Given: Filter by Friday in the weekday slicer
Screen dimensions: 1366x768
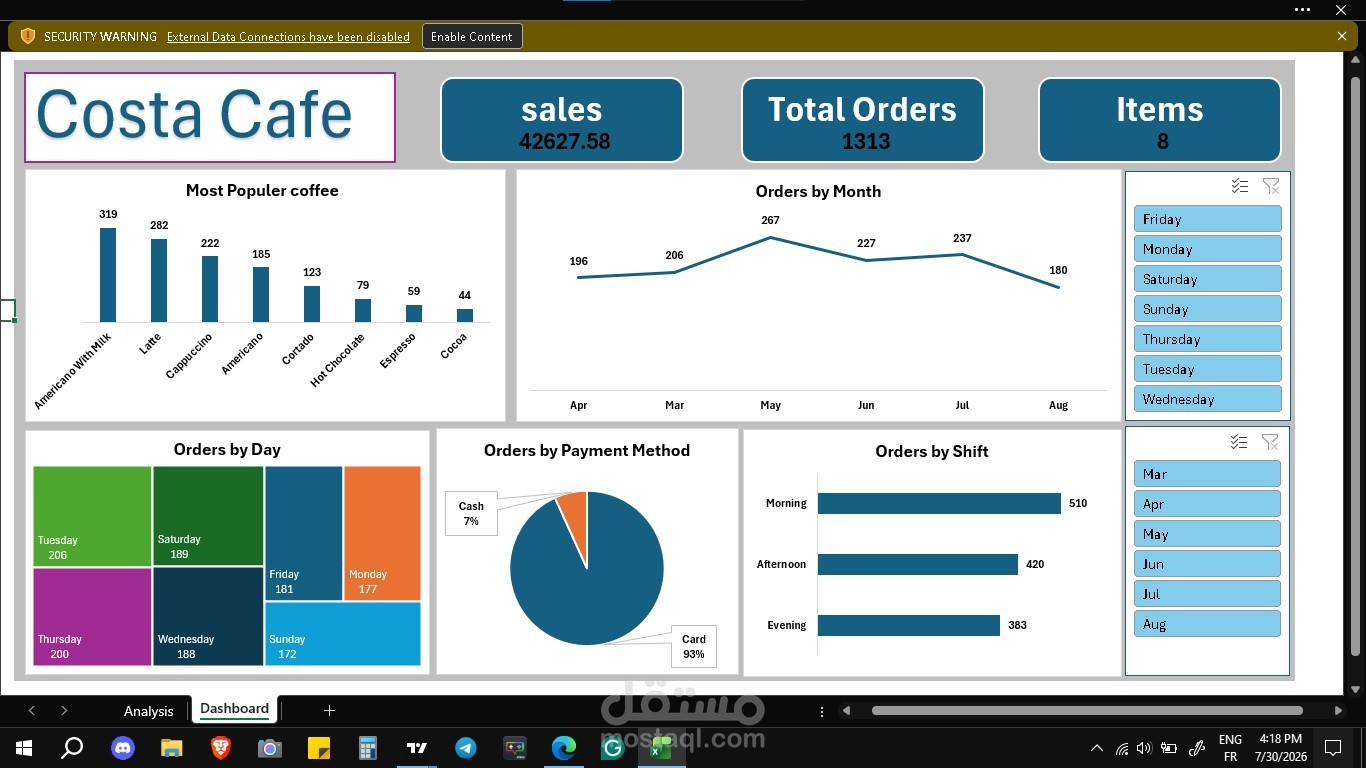Looking at the screenshot, I should [x=1207, y=219].
